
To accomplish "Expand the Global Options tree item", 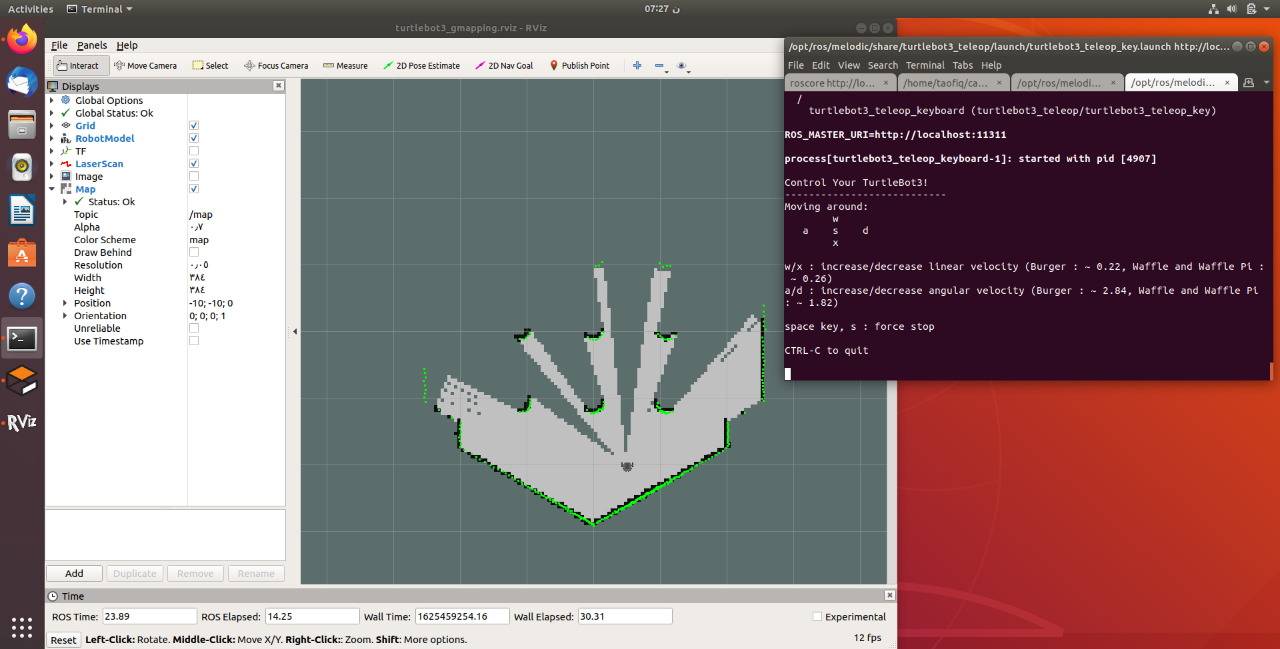I will [x=52, y=100].
